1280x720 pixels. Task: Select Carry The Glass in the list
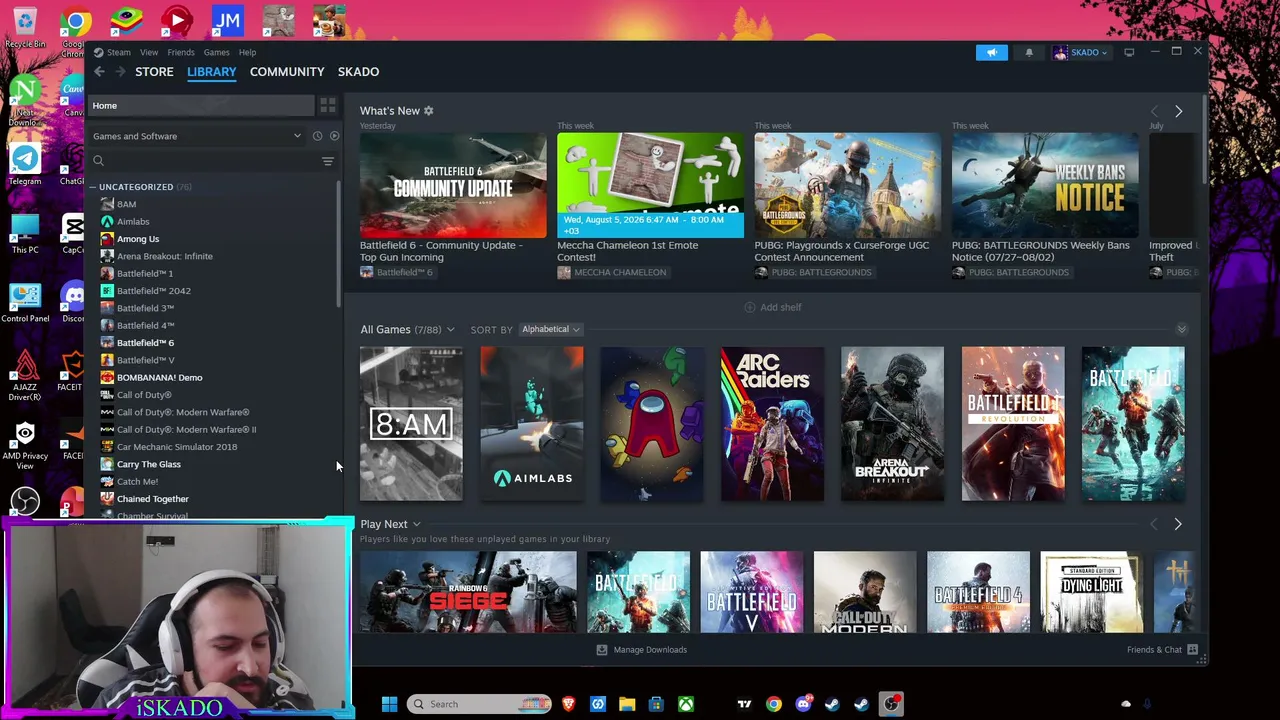[148, 464]
